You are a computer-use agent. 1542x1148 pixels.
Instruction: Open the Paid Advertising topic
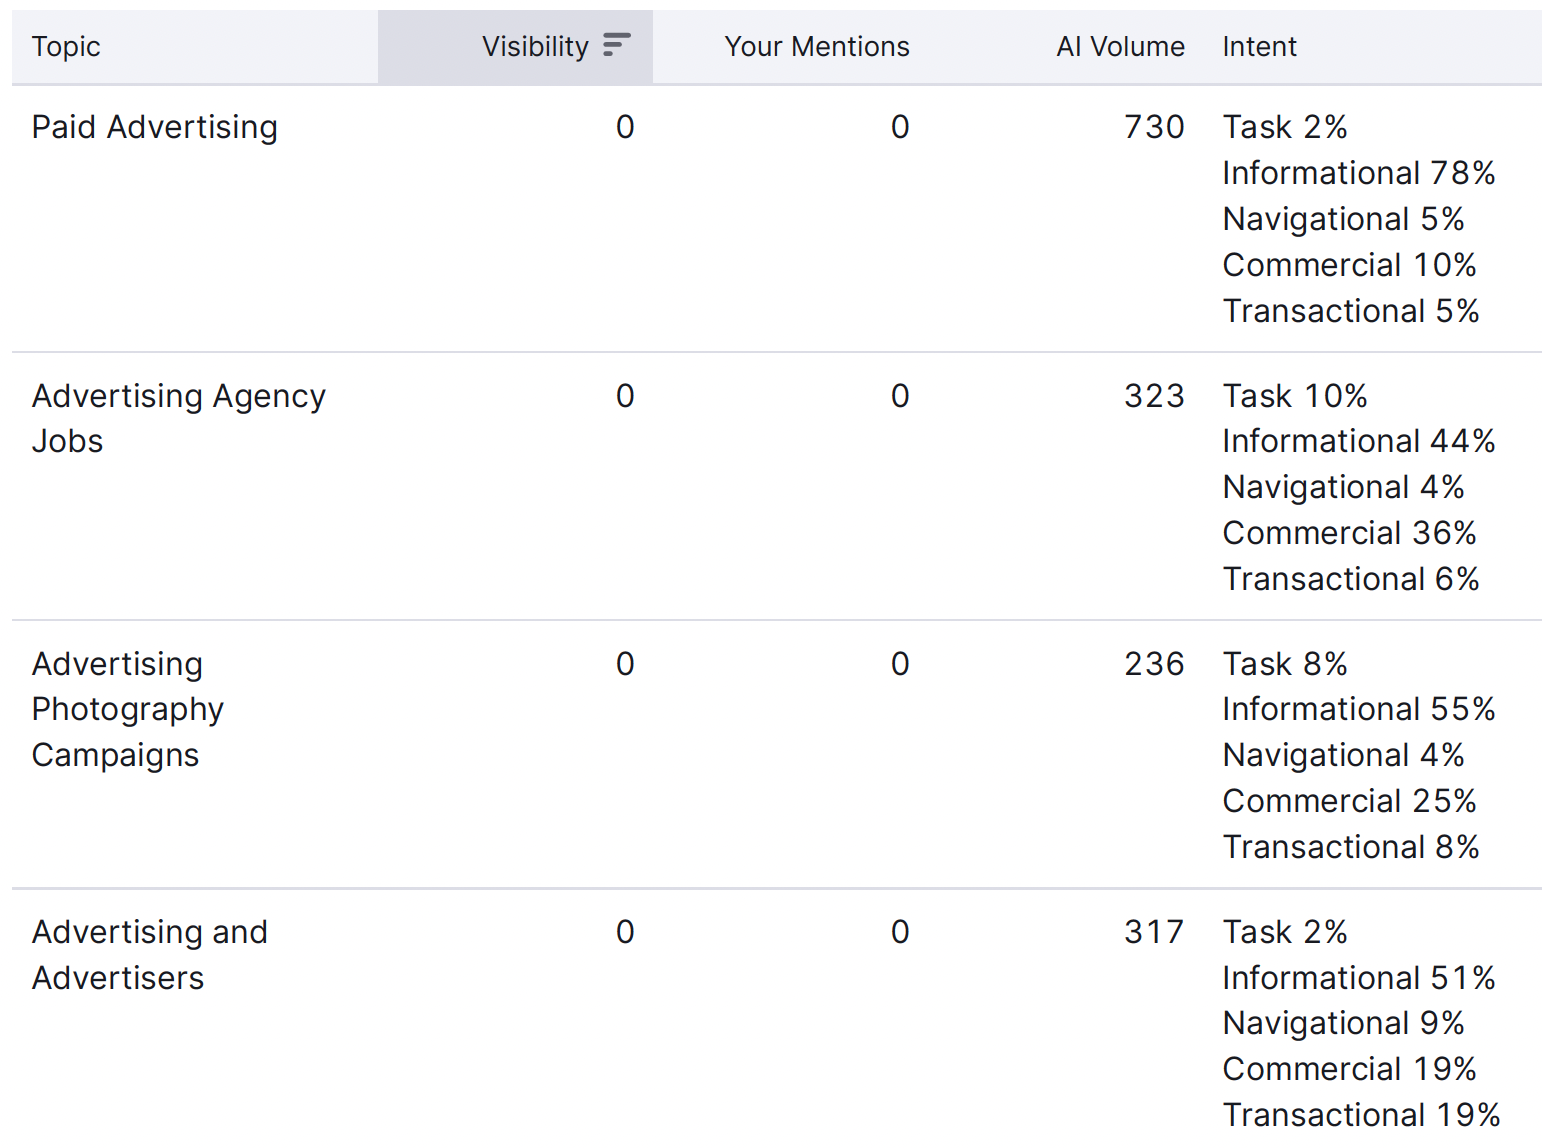(x=155, y=127)
